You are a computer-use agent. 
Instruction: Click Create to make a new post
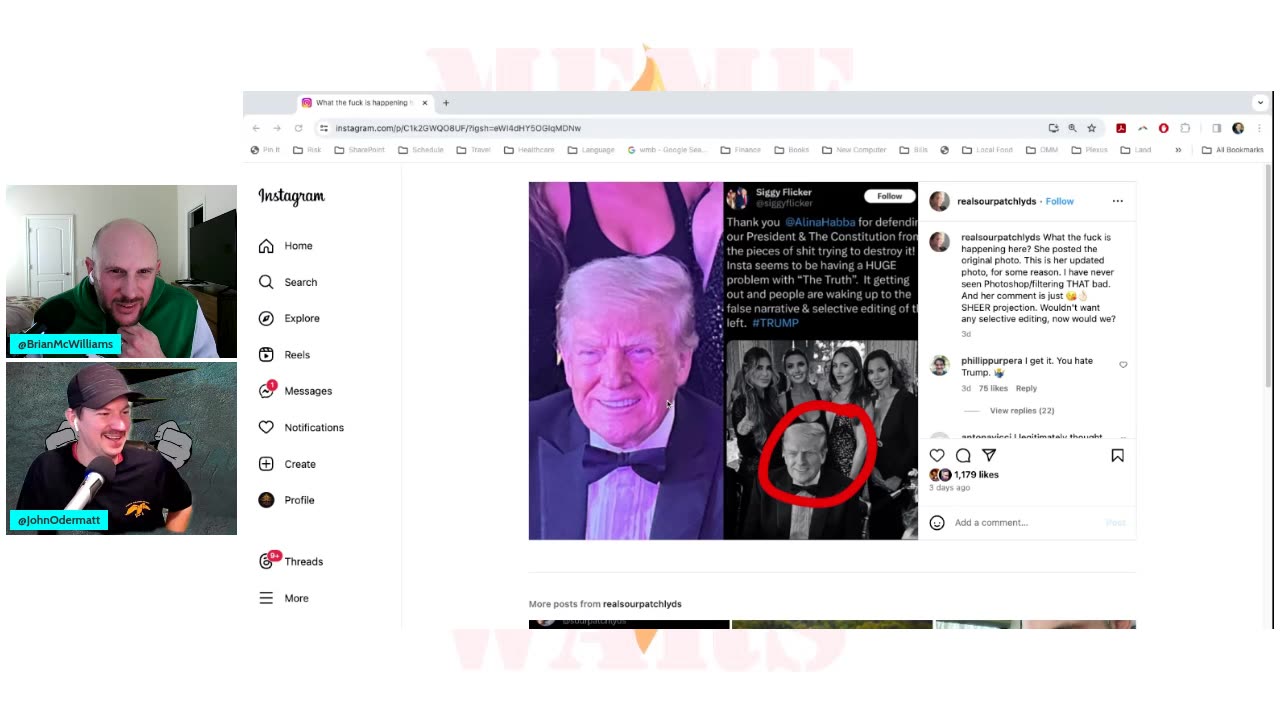(x=287, y=464)
